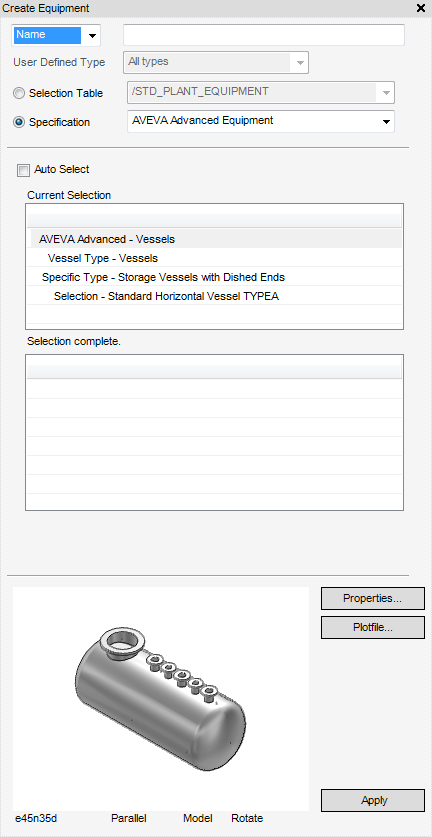The image size is (432, 837).
Task: Select Specific Type - Storage Vessels row
Action: [214, 277]
